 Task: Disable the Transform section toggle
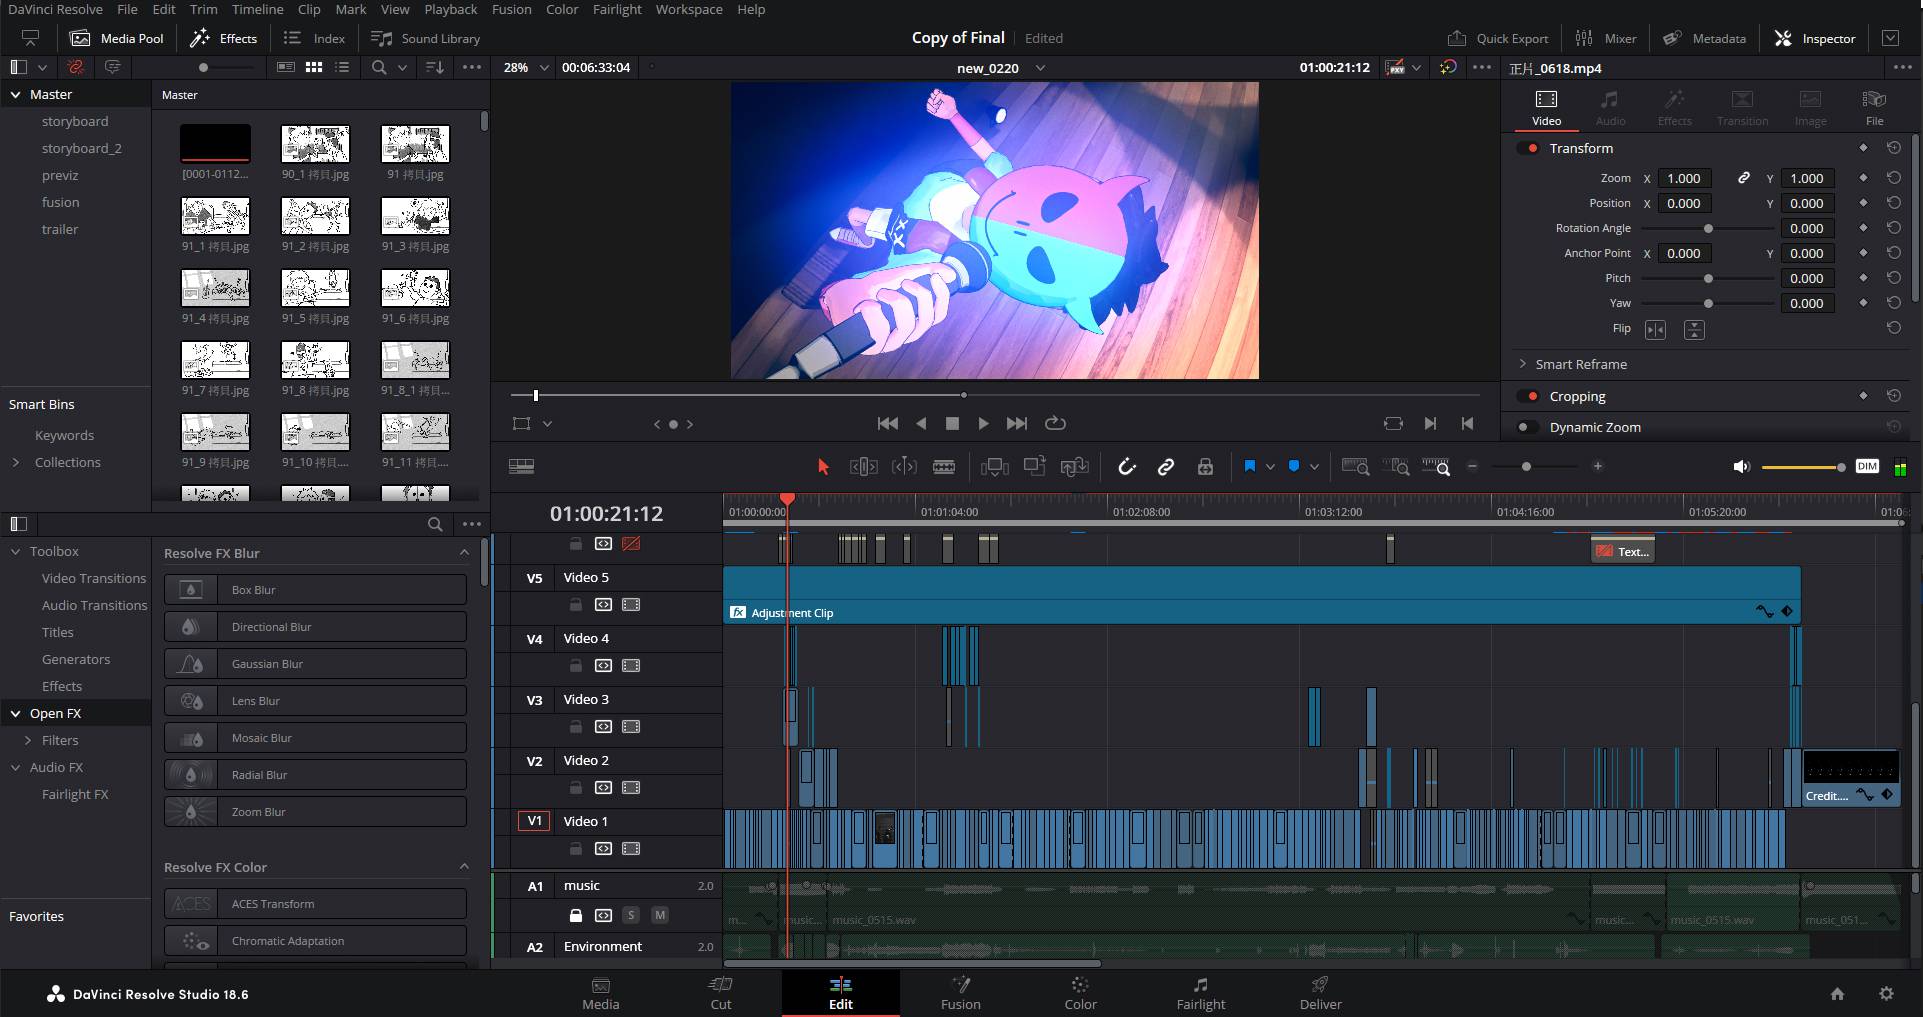click(1528, 148)
